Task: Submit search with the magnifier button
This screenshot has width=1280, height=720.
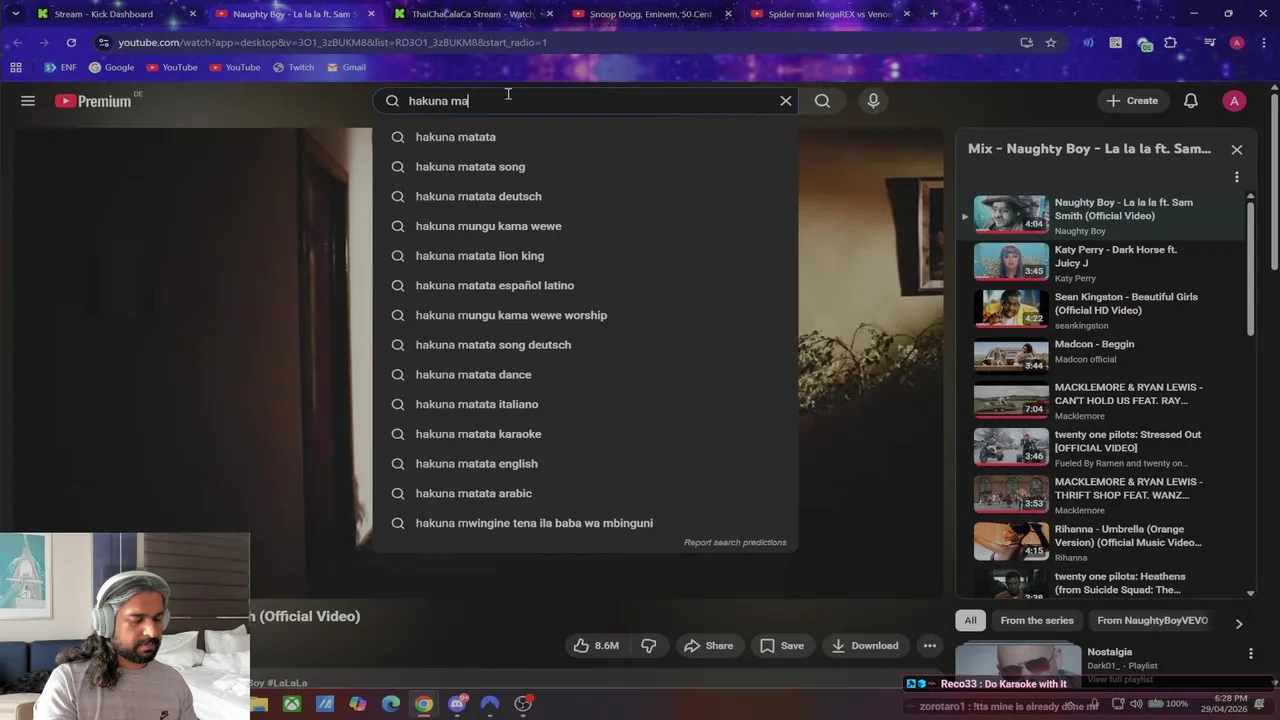Action: [822, 101]
